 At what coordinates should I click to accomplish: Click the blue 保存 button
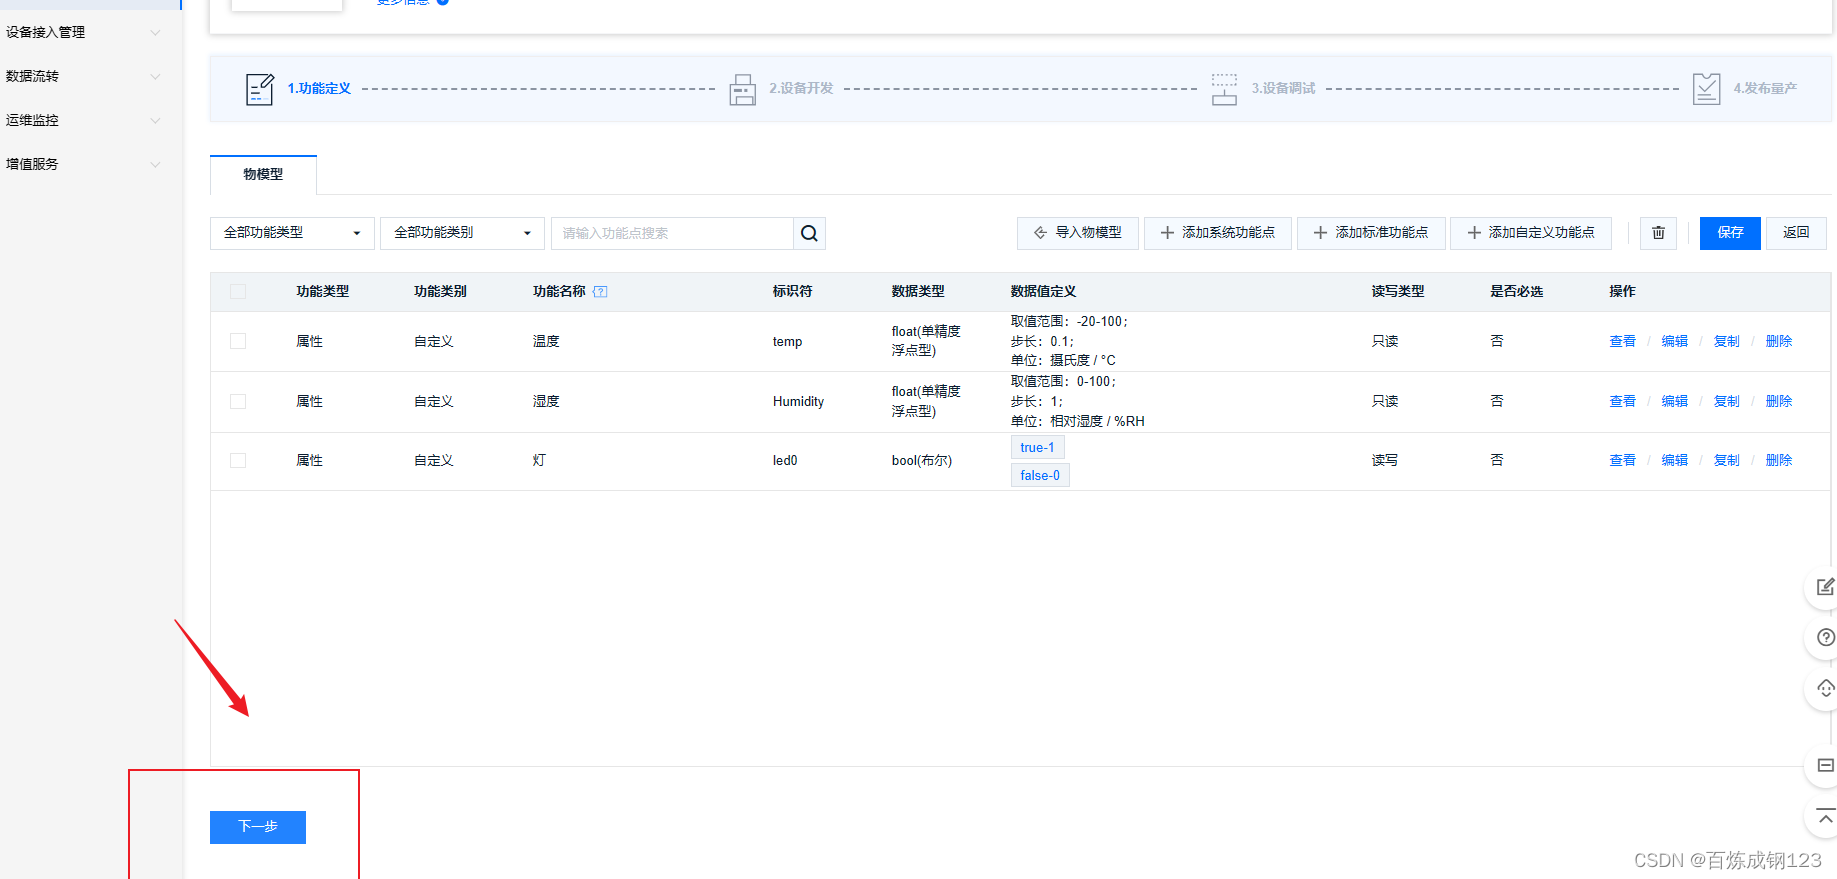pyautogui.click(x=1730, y=233)
